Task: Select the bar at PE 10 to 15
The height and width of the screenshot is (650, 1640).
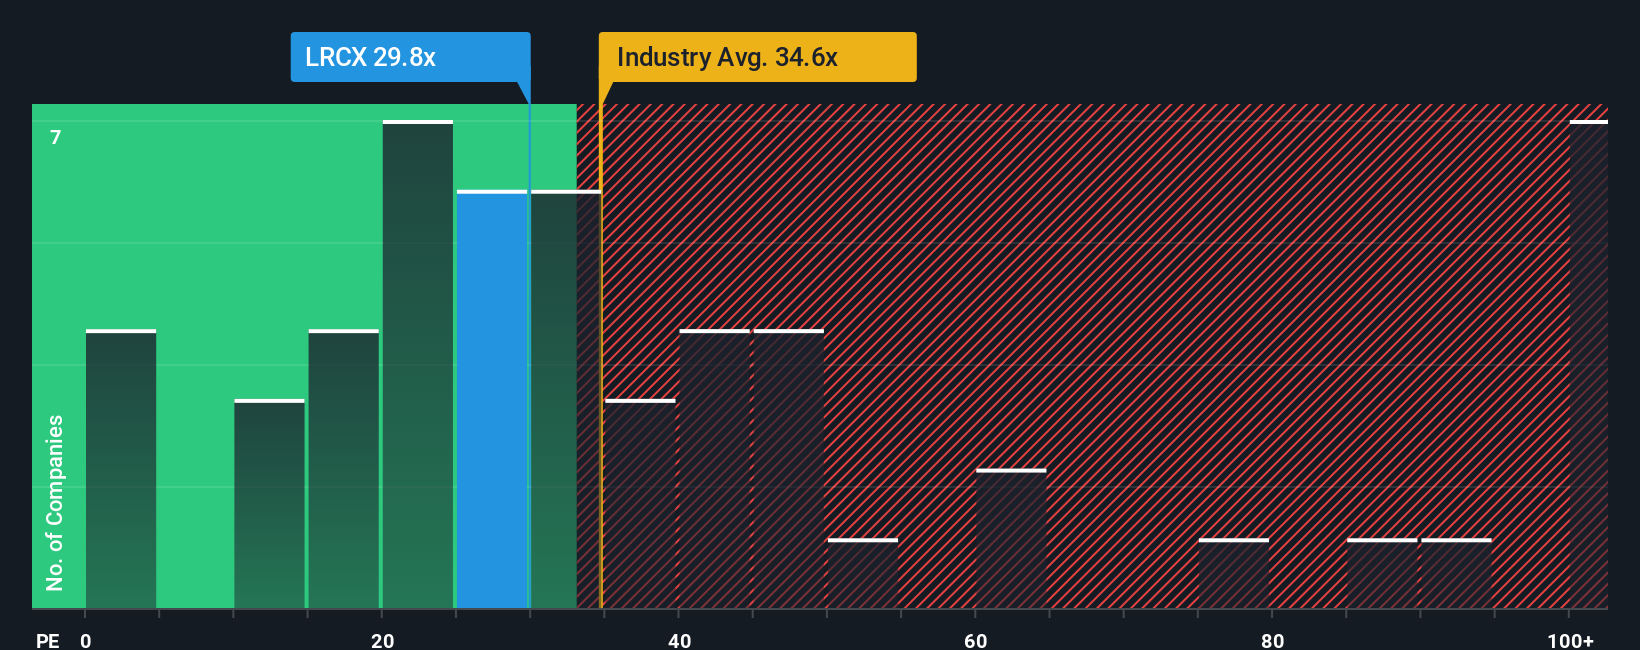Action: [269, 504]
